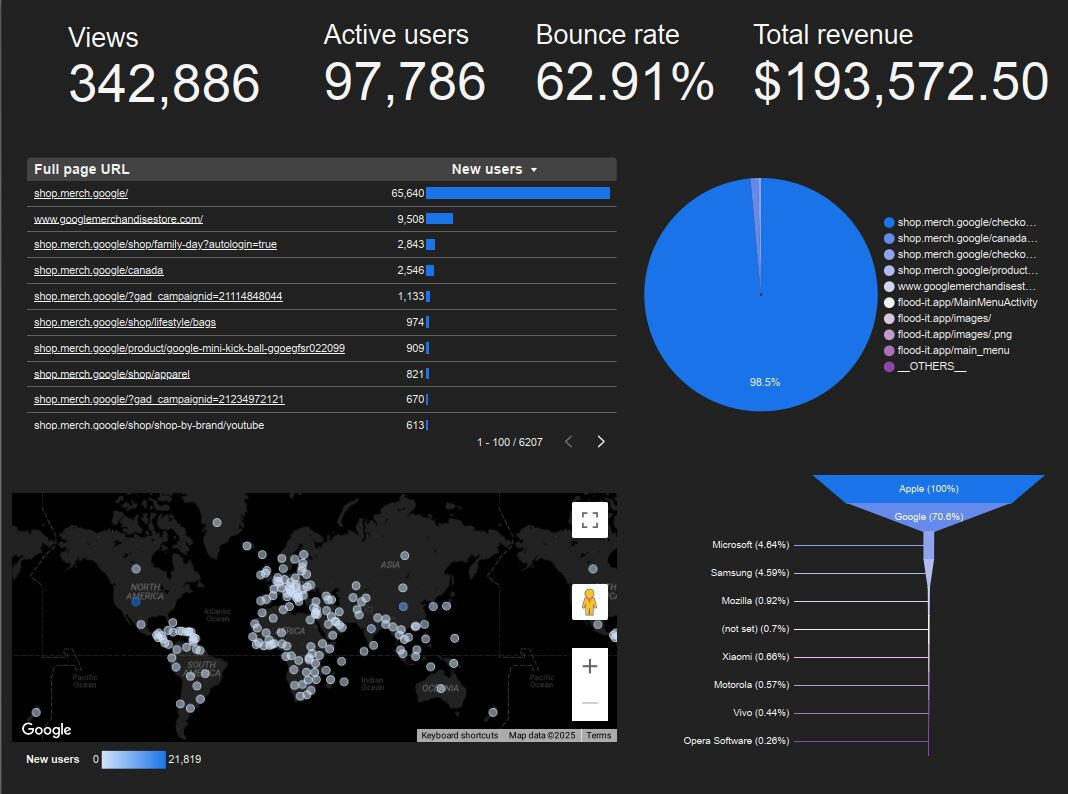Select the Street View pegman icon
This screenshot has height=794, width=1068.
point(589,602)
